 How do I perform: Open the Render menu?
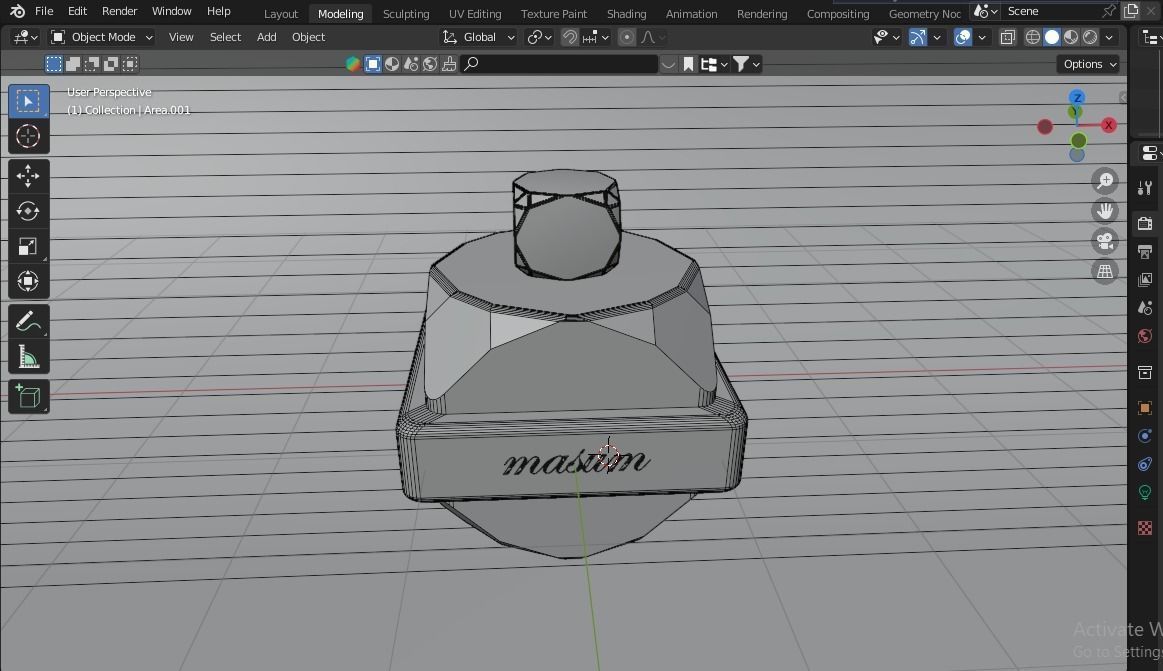119,11
